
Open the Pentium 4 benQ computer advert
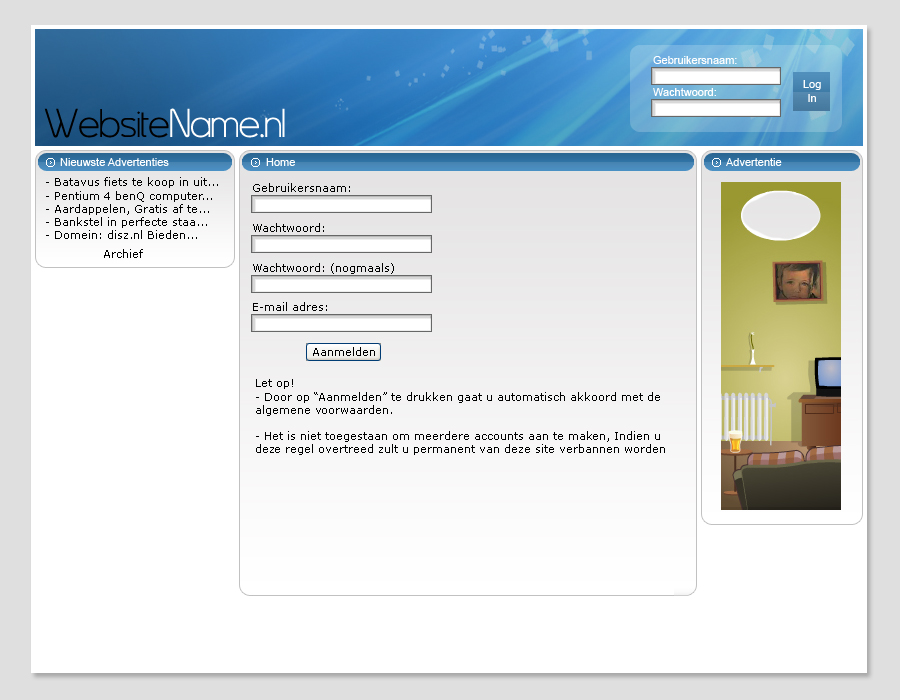(x=129, y=196)
